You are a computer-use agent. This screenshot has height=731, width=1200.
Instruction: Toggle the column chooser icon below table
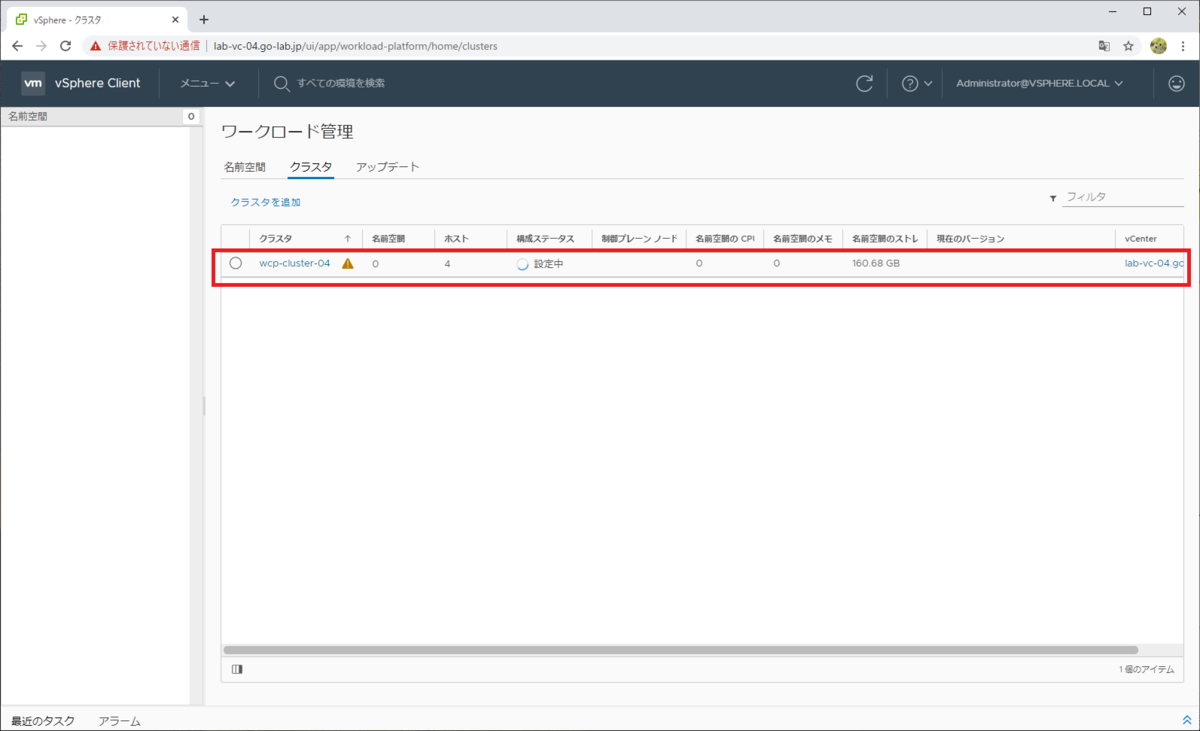(237, 670)
